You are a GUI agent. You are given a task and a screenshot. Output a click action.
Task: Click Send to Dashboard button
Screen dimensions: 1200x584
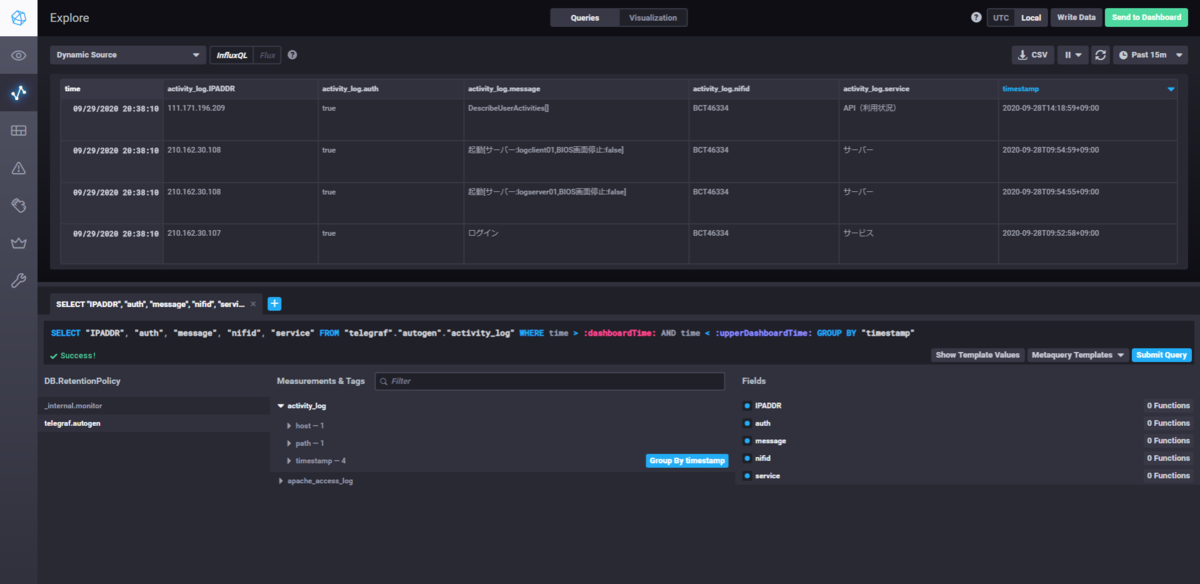[x=1146, y=18]
